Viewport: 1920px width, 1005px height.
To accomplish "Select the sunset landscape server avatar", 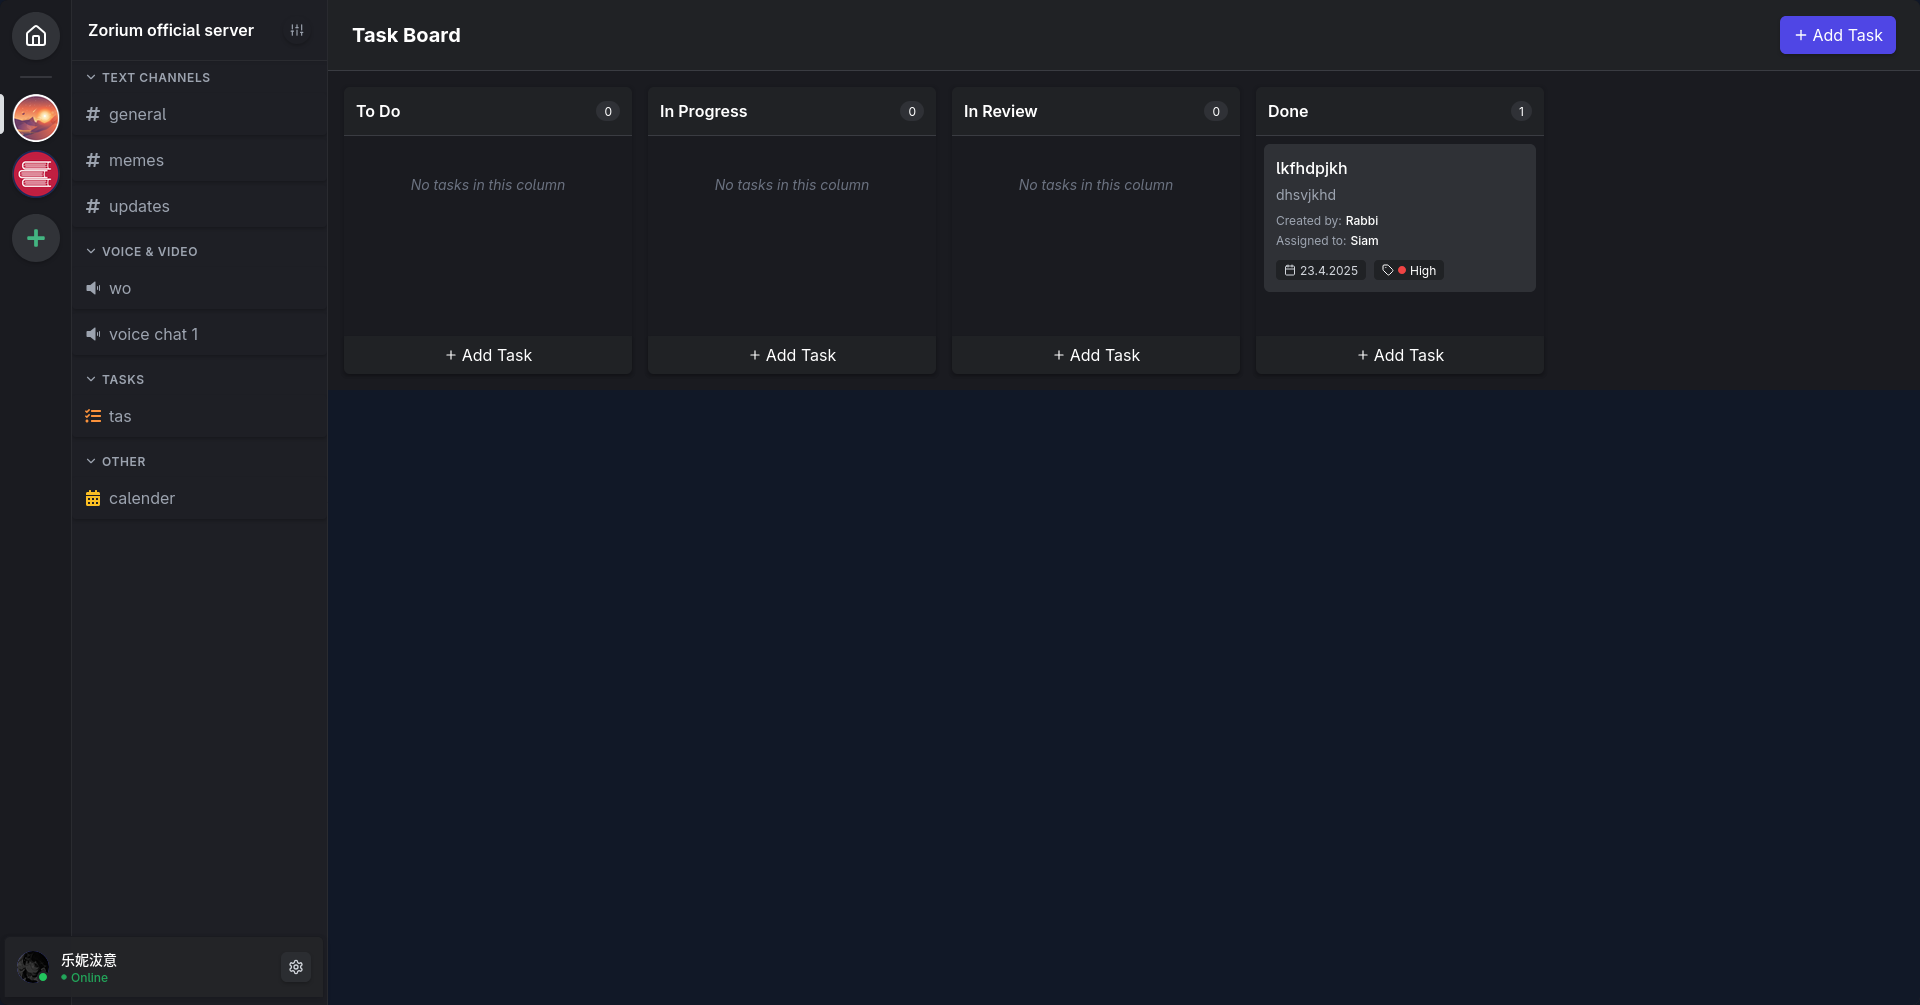I will pos(36,118).
